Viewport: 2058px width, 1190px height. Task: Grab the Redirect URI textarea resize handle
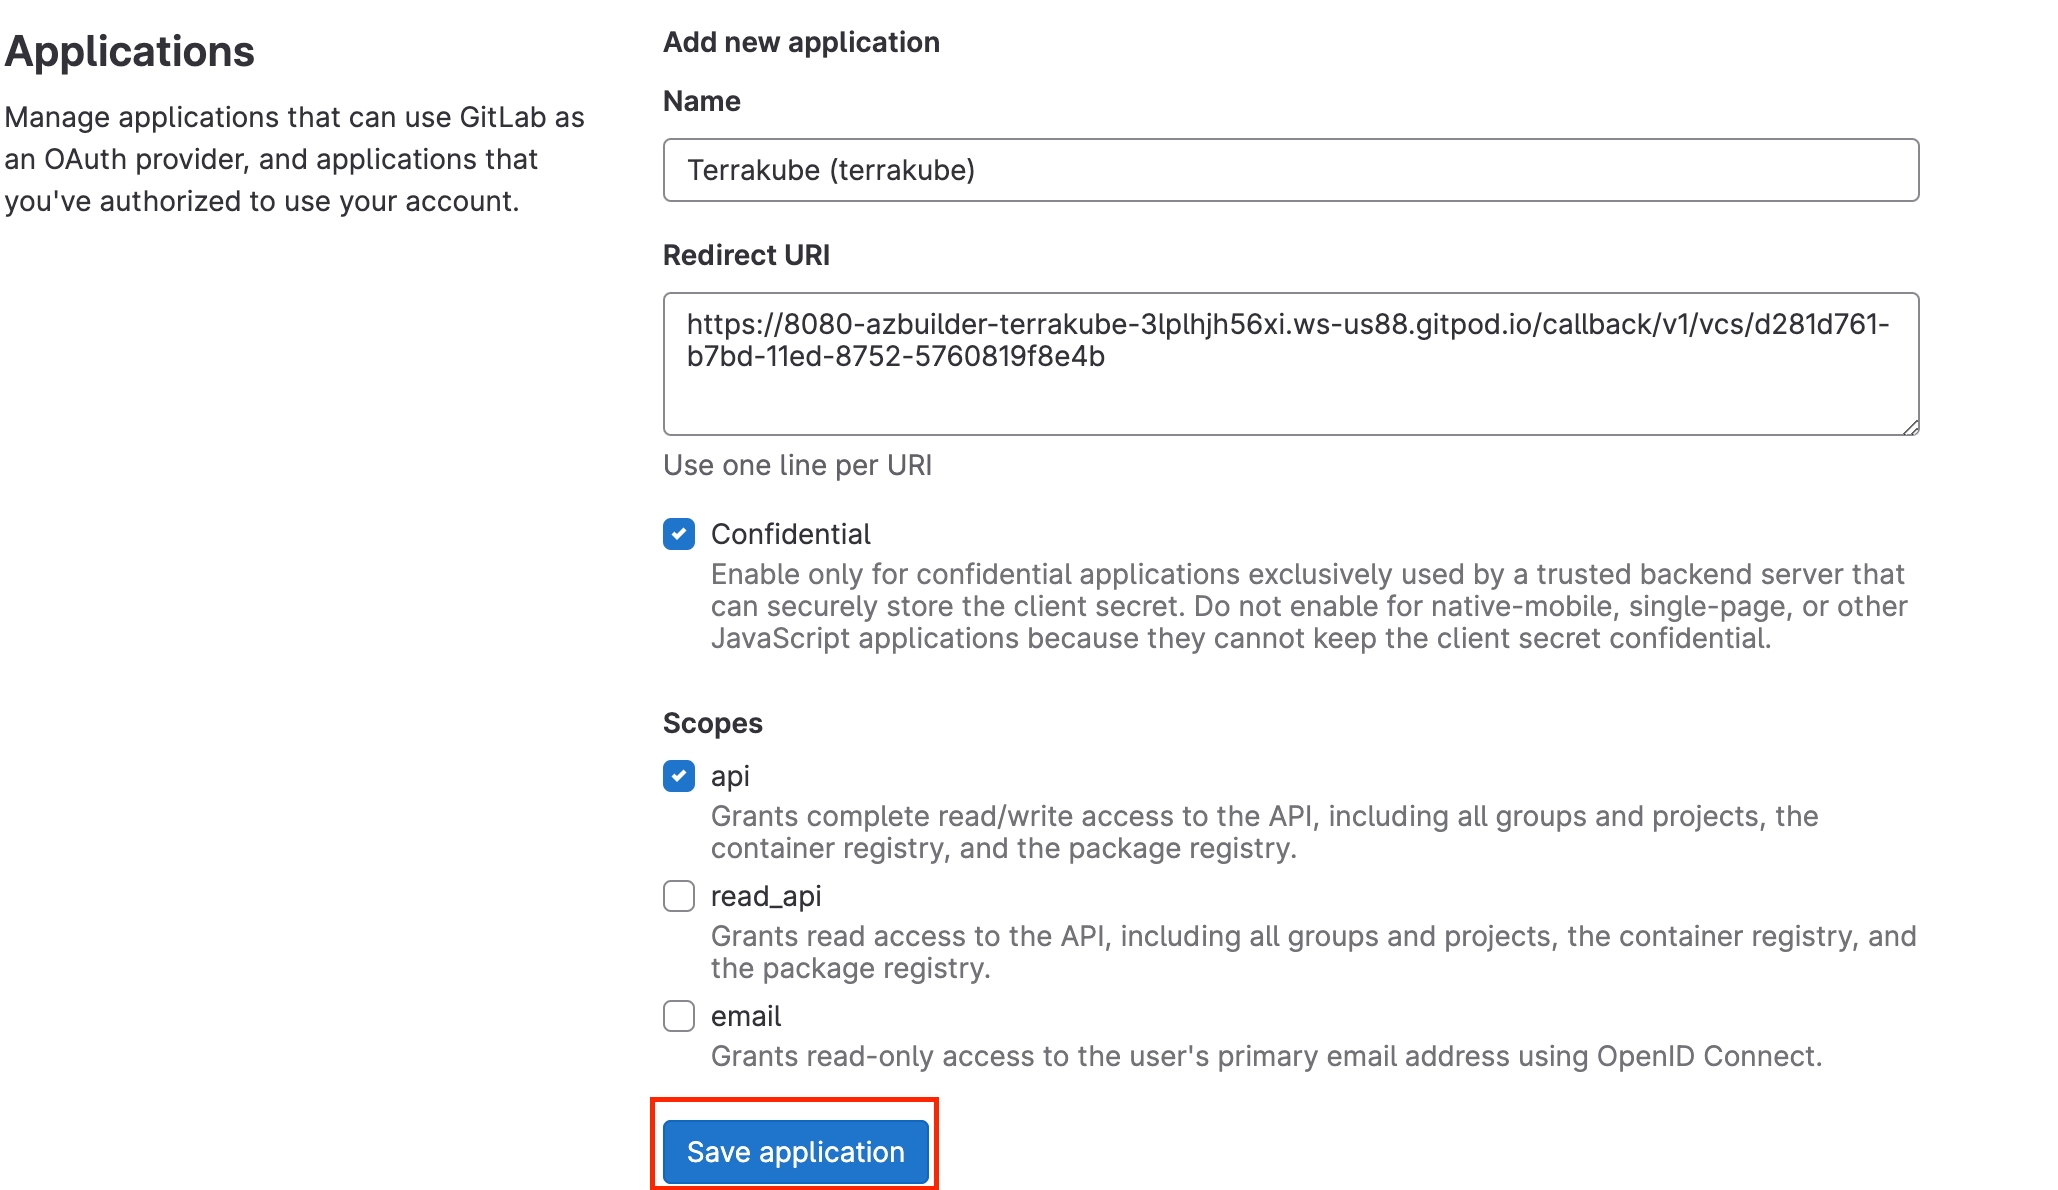(x=1910, y=427)
